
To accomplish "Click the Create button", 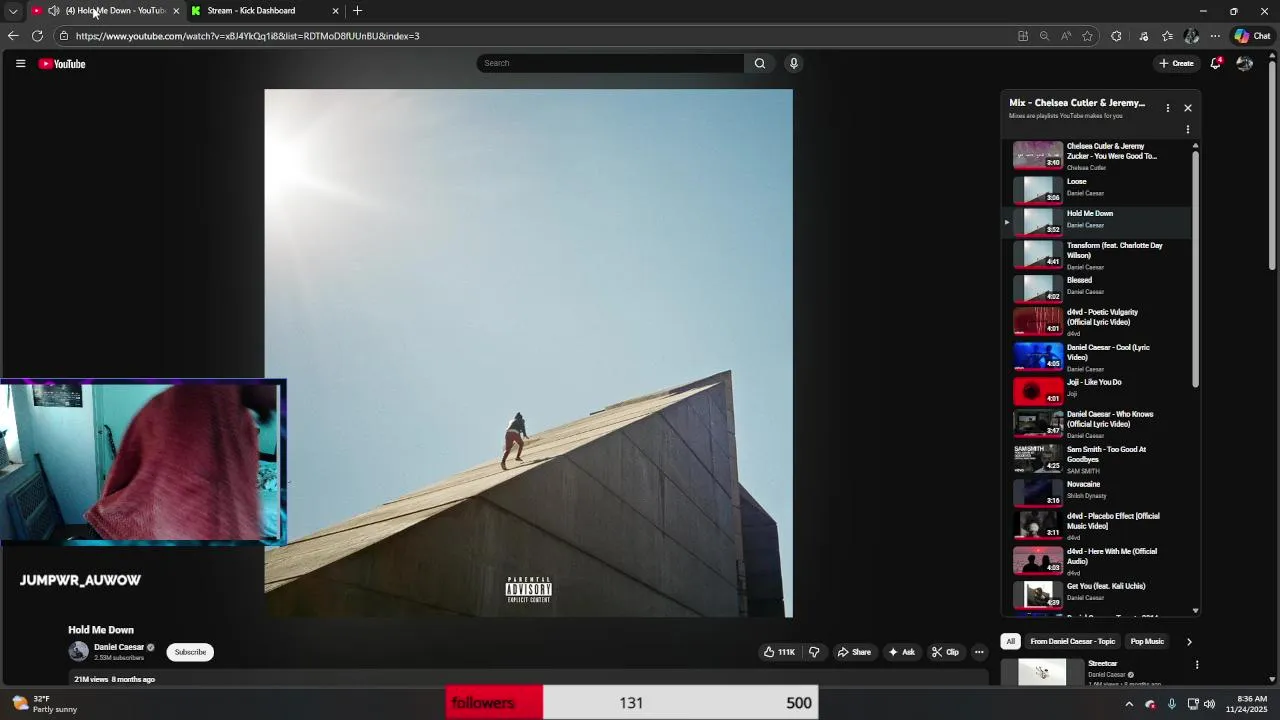I will click(x=1176, y=63).
